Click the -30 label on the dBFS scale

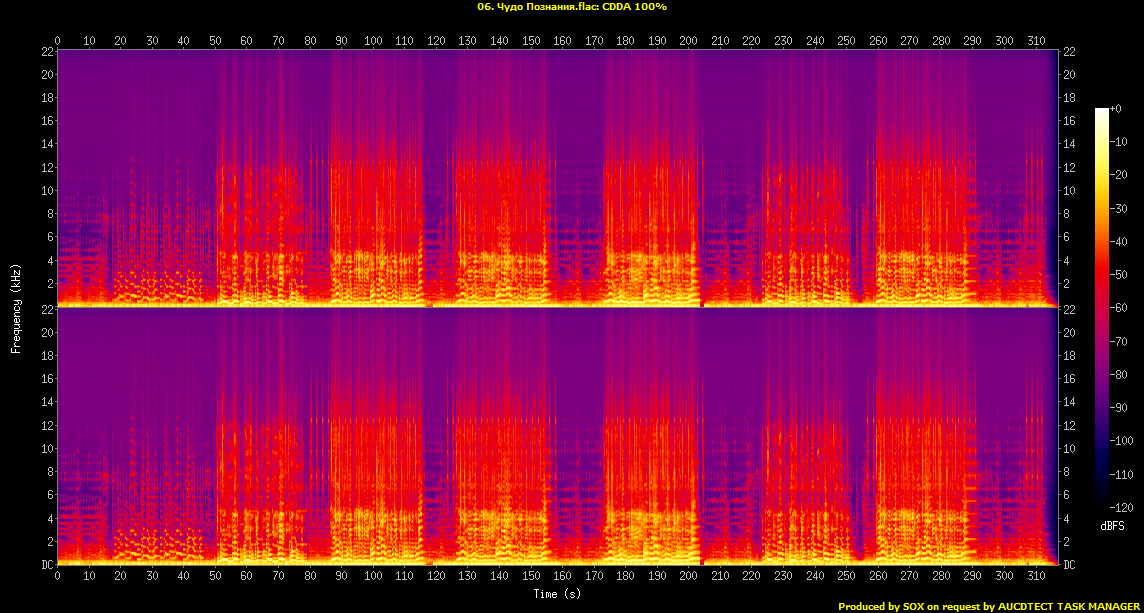click(1122, 208)
